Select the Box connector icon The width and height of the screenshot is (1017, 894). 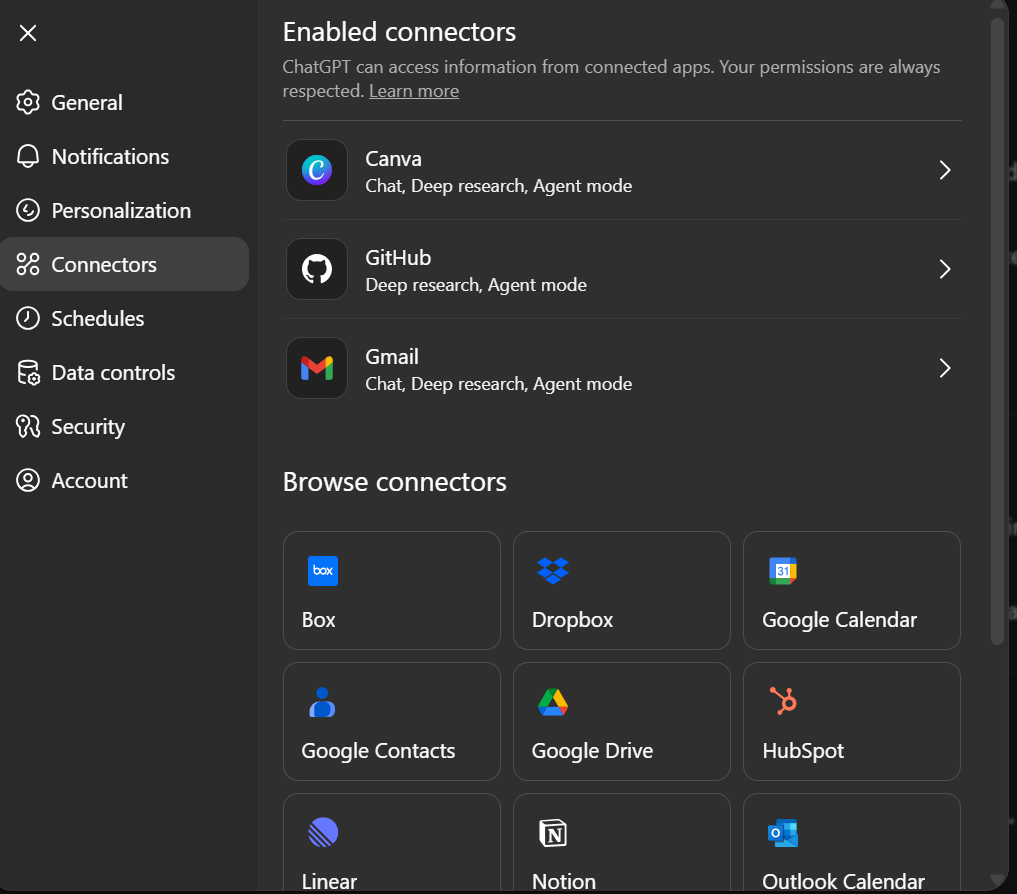point(322,571)
